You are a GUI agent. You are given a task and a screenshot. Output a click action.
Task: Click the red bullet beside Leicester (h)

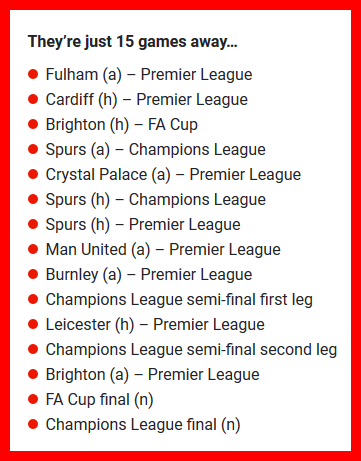coord(33,324)
